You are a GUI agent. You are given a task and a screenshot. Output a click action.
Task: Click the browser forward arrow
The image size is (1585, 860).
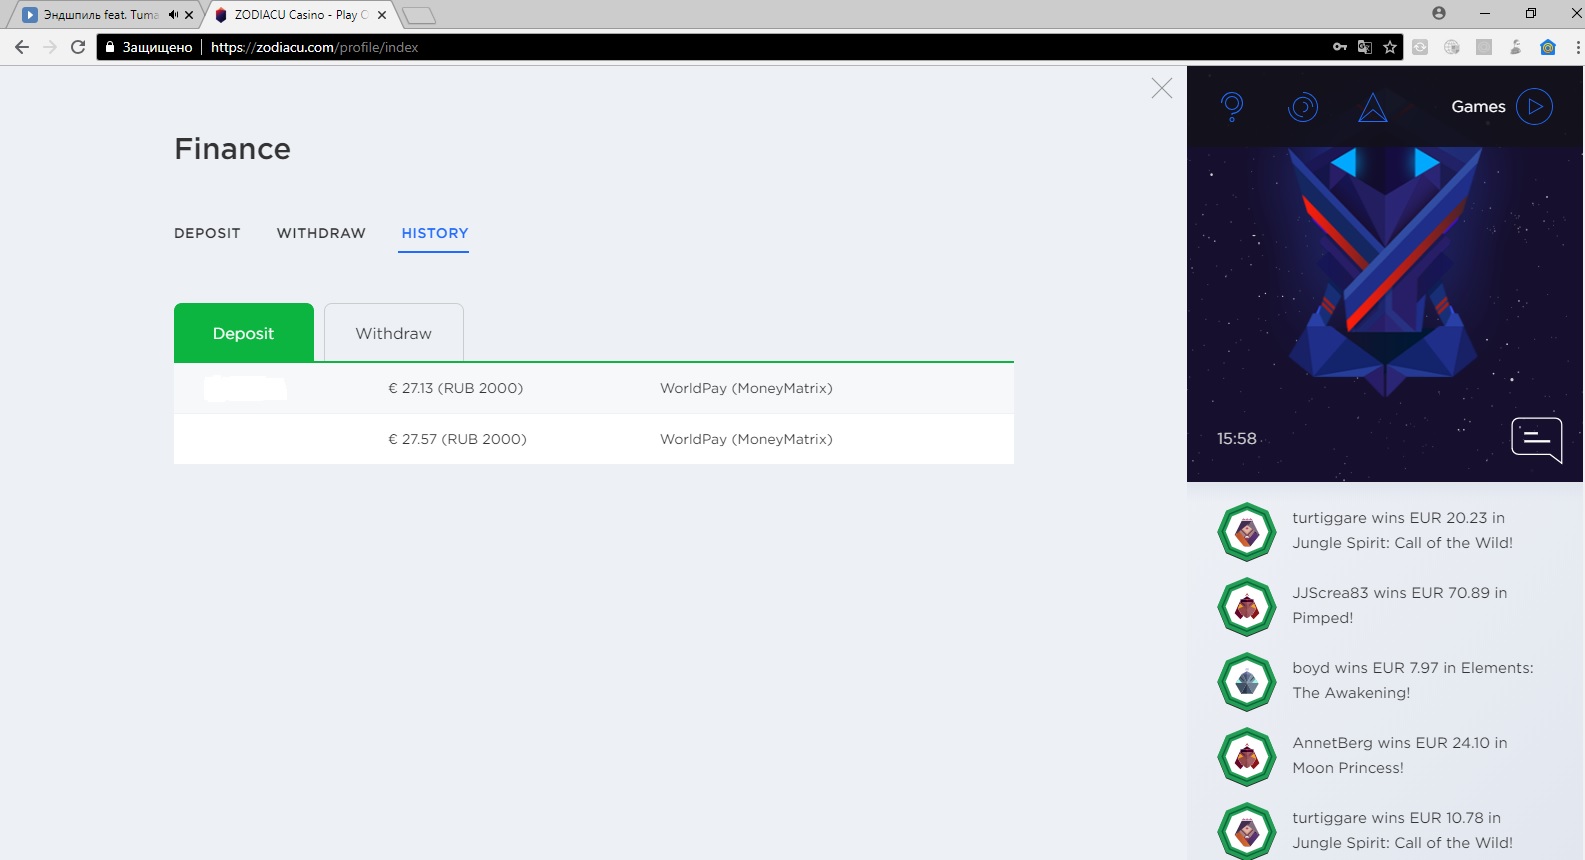point(50,47)
